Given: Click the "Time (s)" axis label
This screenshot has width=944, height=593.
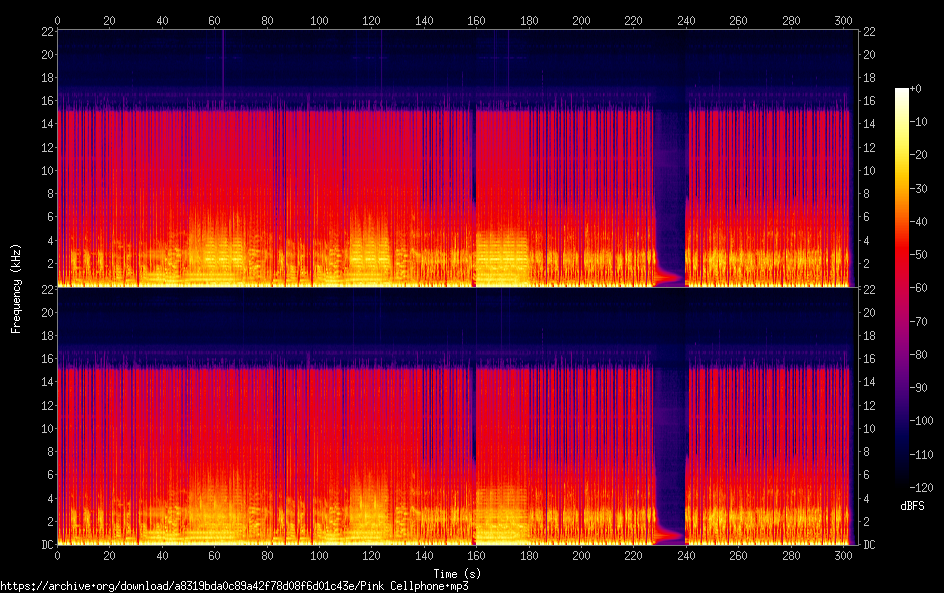Looking at the screenshot, I should coord(455,573).
